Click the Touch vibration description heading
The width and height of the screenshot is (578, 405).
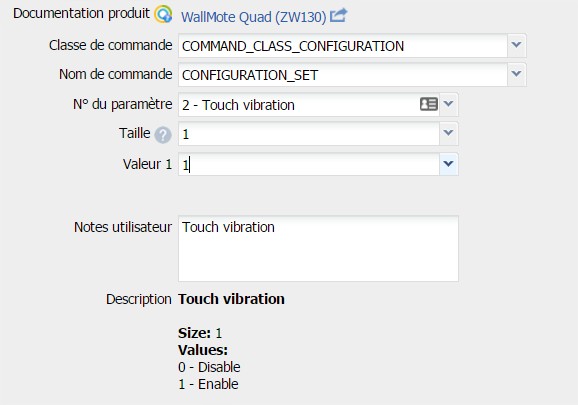pos(231,299)
